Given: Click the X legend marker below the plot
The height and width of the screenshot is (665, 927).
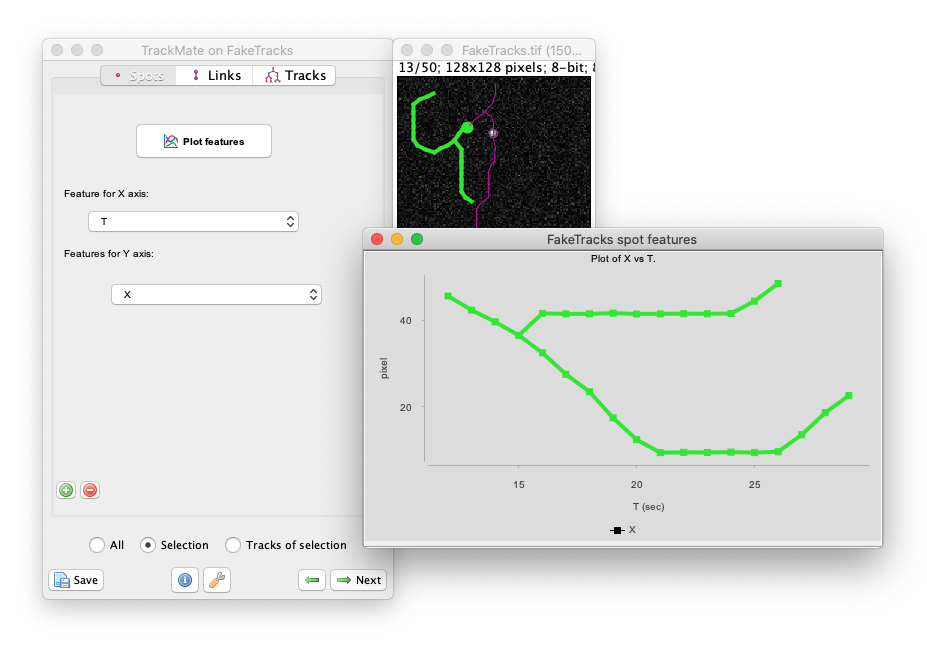Looking at the screenshot, I should [618, 530].
